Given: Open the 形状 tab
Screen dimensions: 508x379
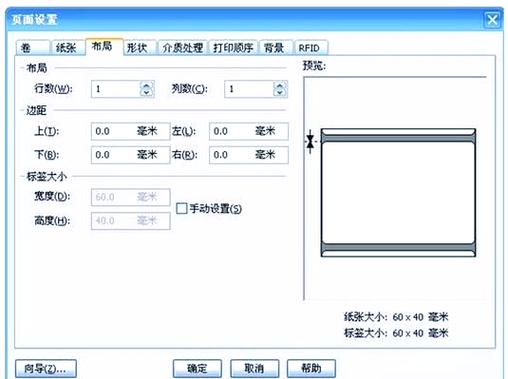Looking at the screenshot, I should click(x=139, y=48).
